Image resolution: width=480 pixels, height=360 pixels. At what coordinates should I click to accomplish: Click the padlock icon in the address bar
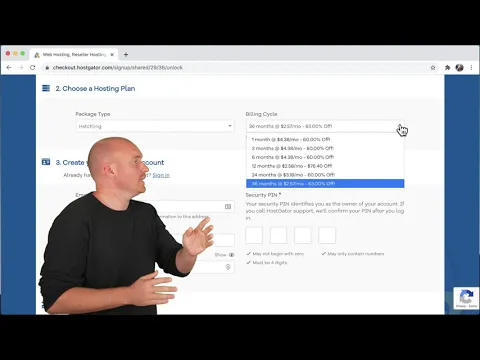47,68
